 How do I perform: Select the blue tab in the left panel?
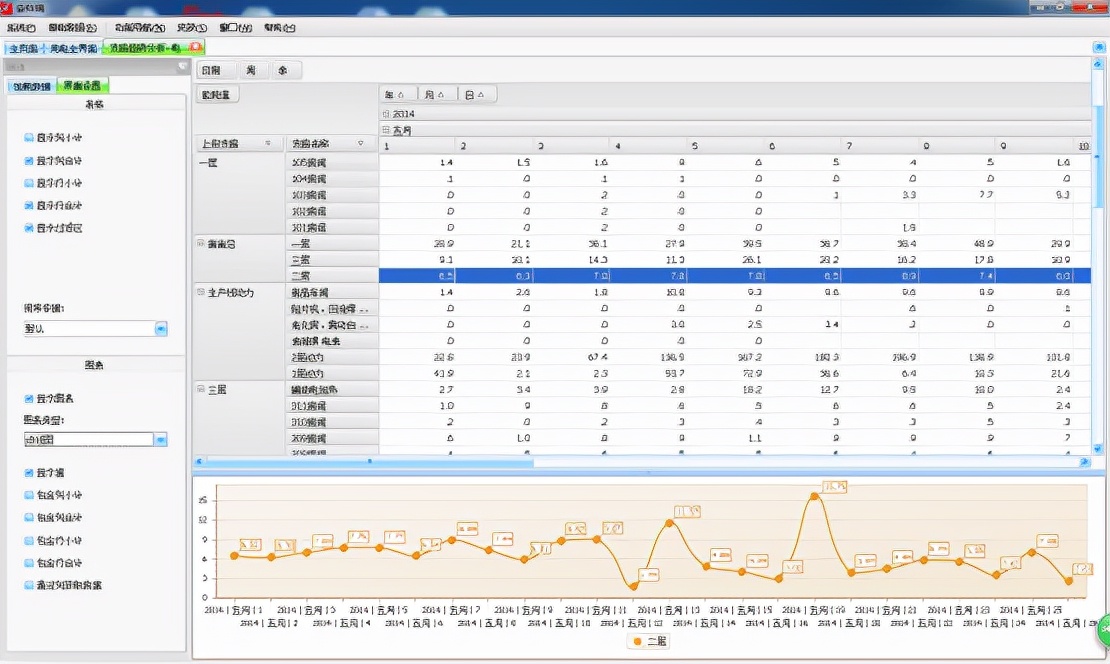coord(32,86)
